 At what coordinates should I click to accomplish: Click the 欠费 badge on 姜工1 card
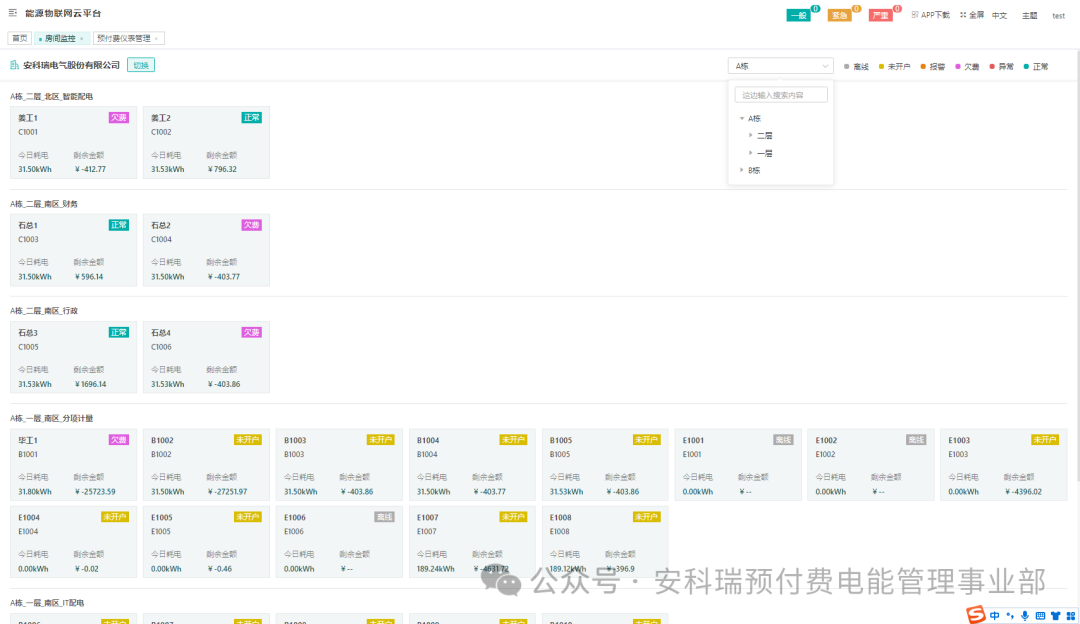click(118, 118)
